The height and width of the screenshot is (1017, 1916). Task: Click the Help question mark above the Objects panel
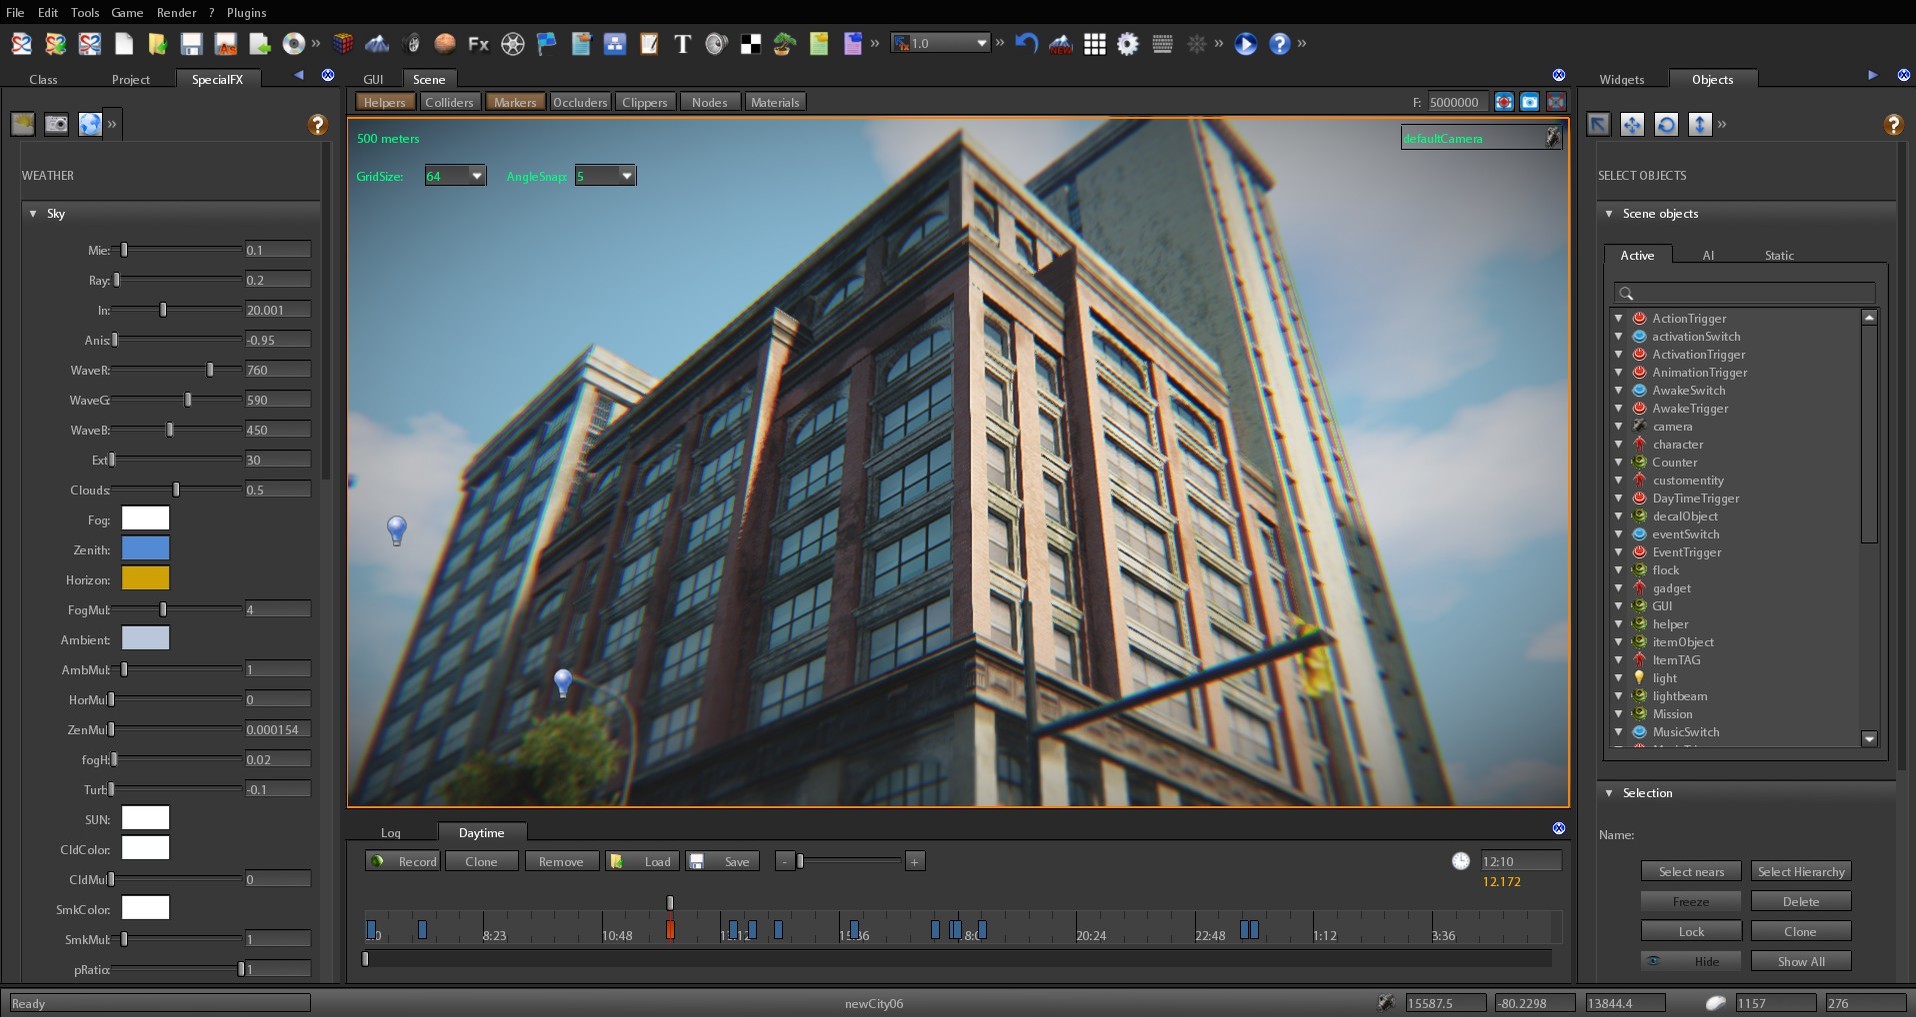click(1895, 124)
